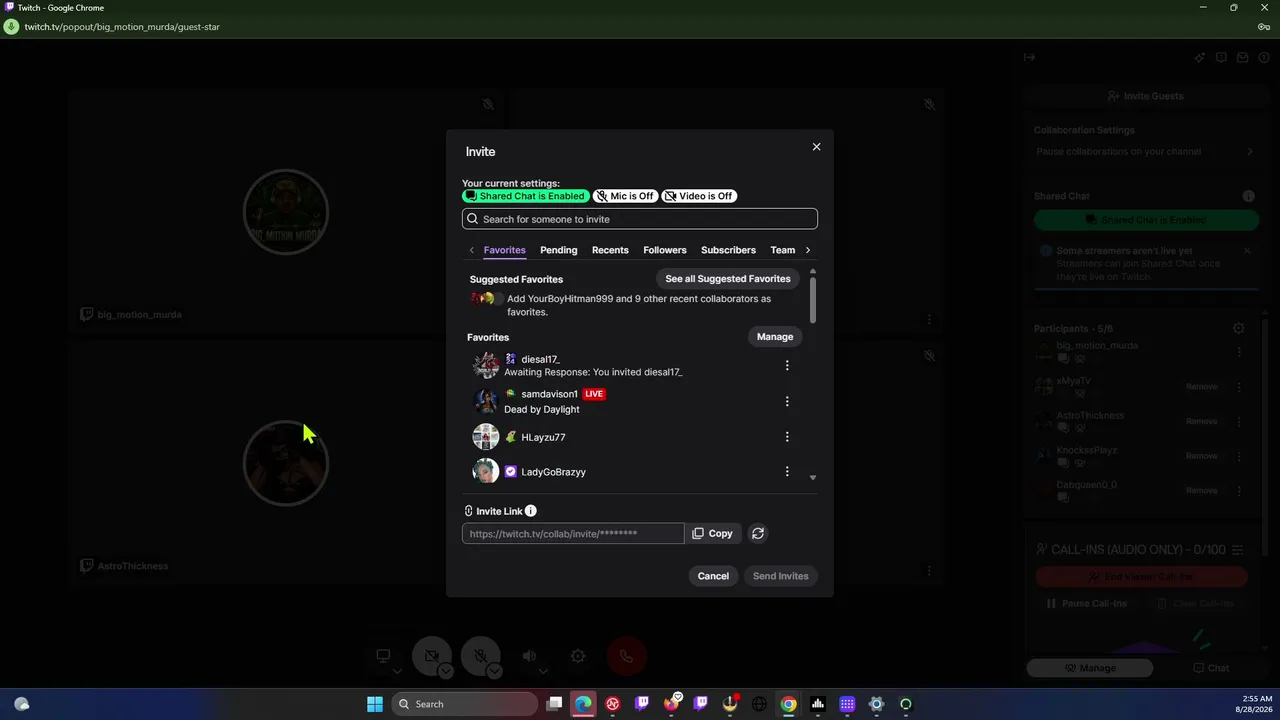Collapse the guest panel with the arrow icon
The image size is (1280, 720).
pos(1029,57)
